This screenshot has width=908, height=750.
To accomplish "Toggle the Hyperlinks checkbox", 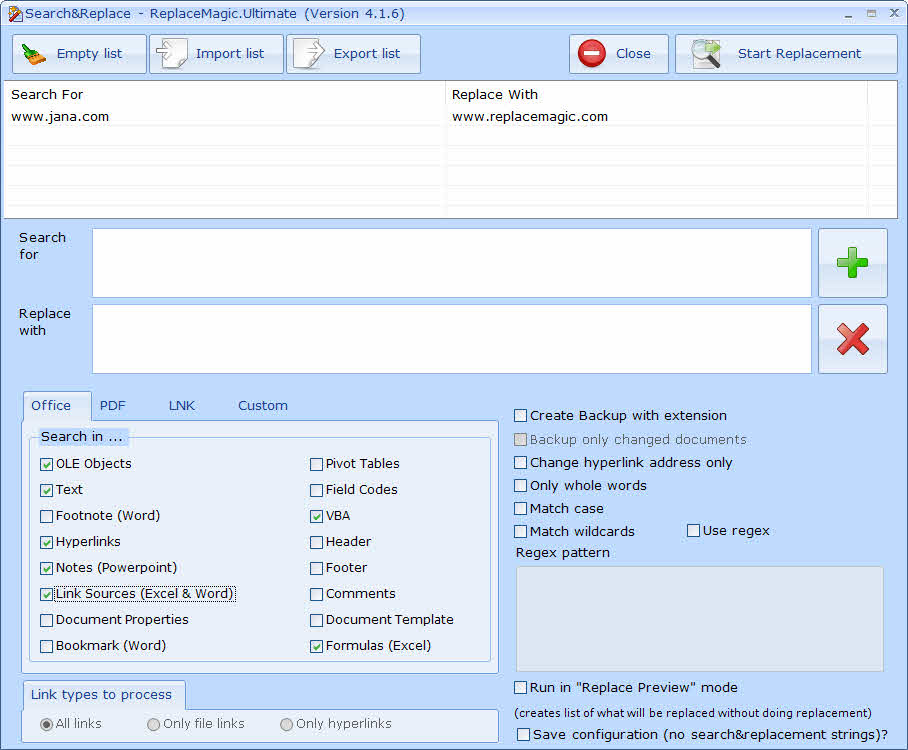I will coord(47,543).
